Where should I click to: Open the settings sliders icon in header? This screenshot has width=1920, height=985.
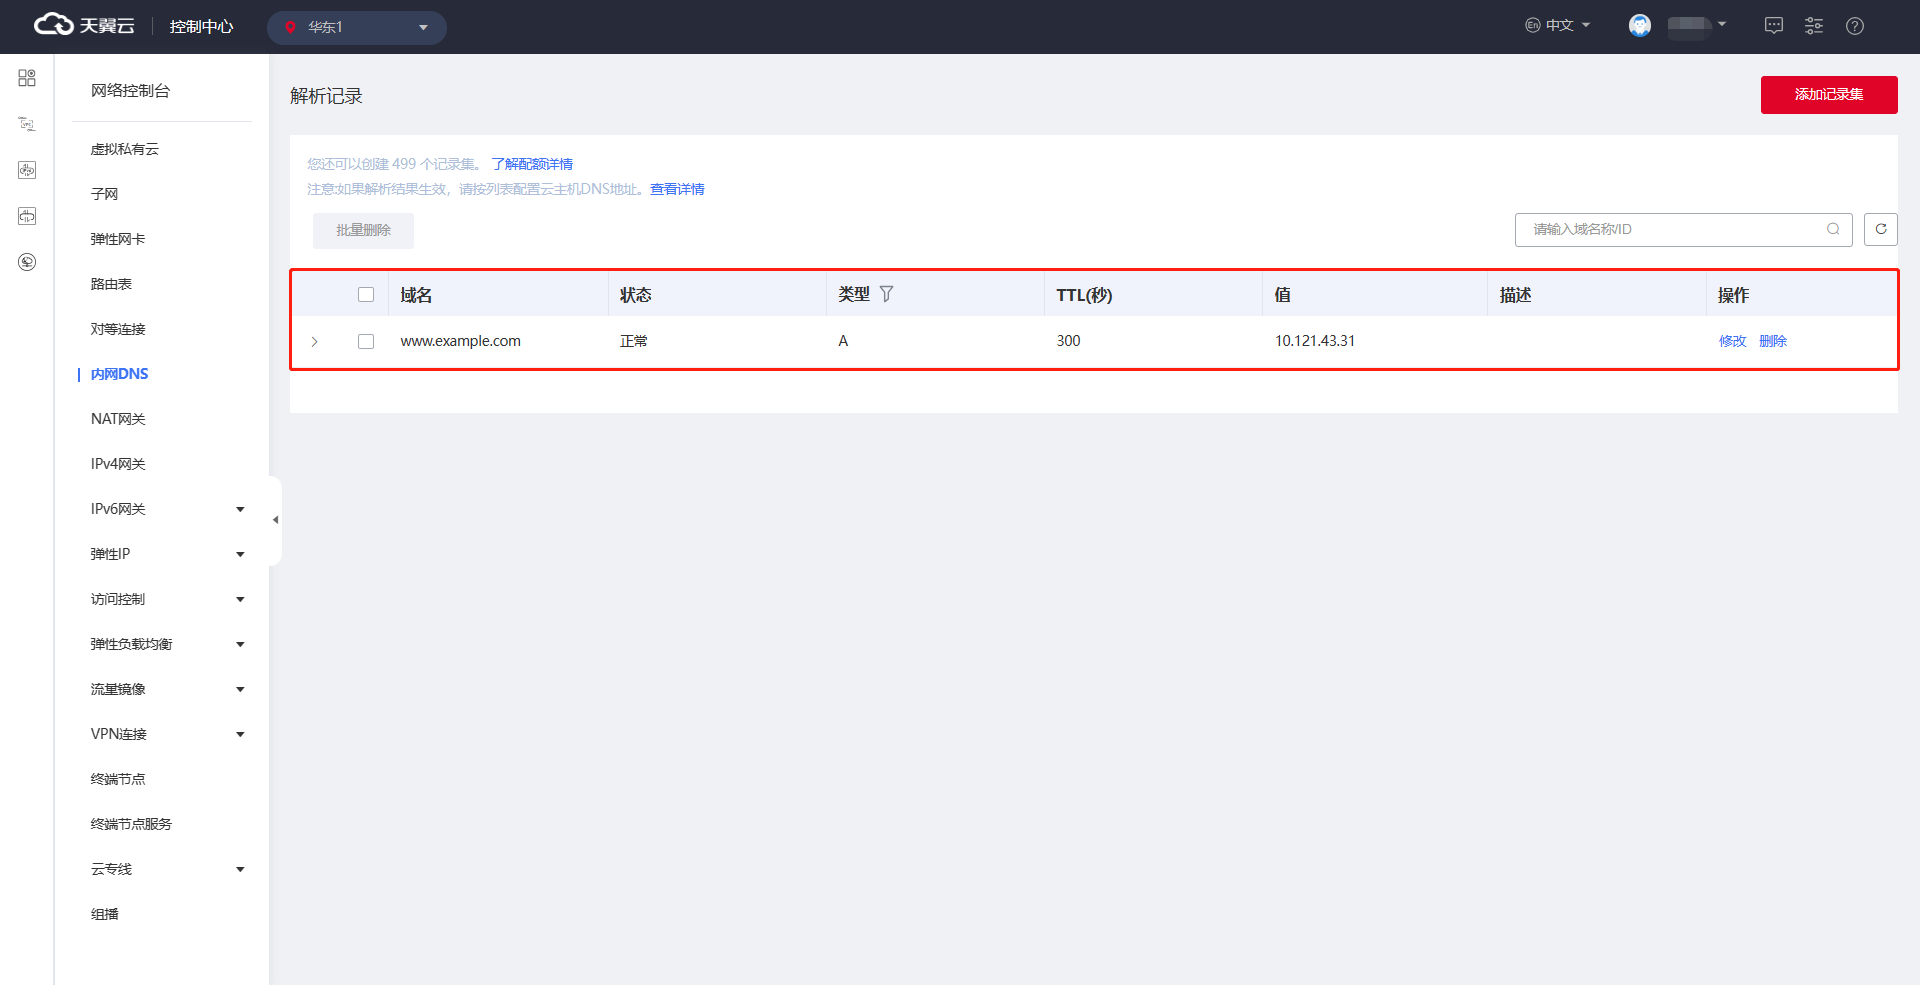(1814, 26)
